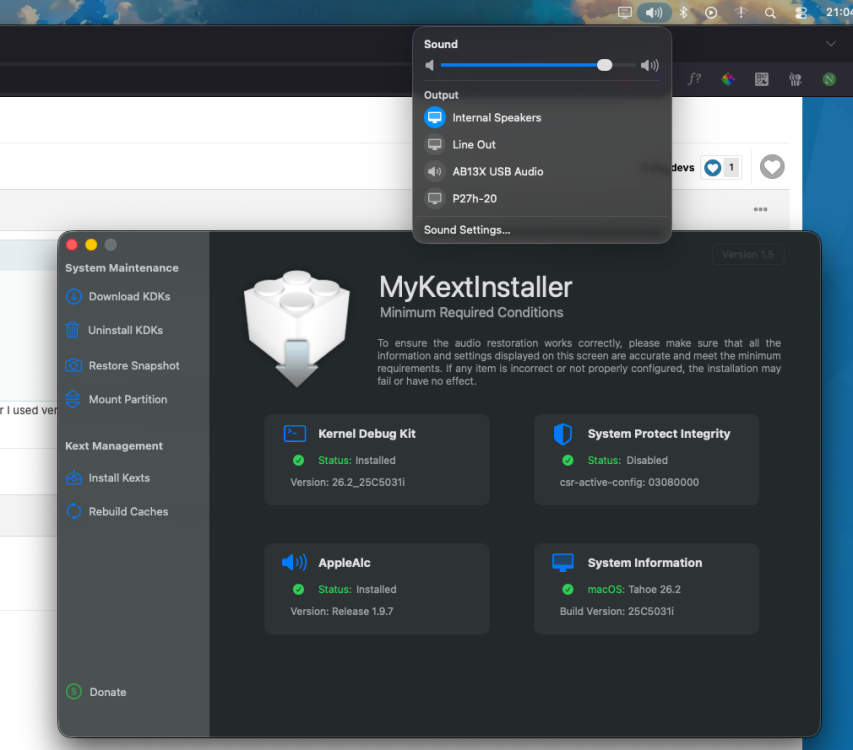This screenshot has width=853, height=750.
Task: Click the browser tab chevron dropdown
Action: point(831,44)
